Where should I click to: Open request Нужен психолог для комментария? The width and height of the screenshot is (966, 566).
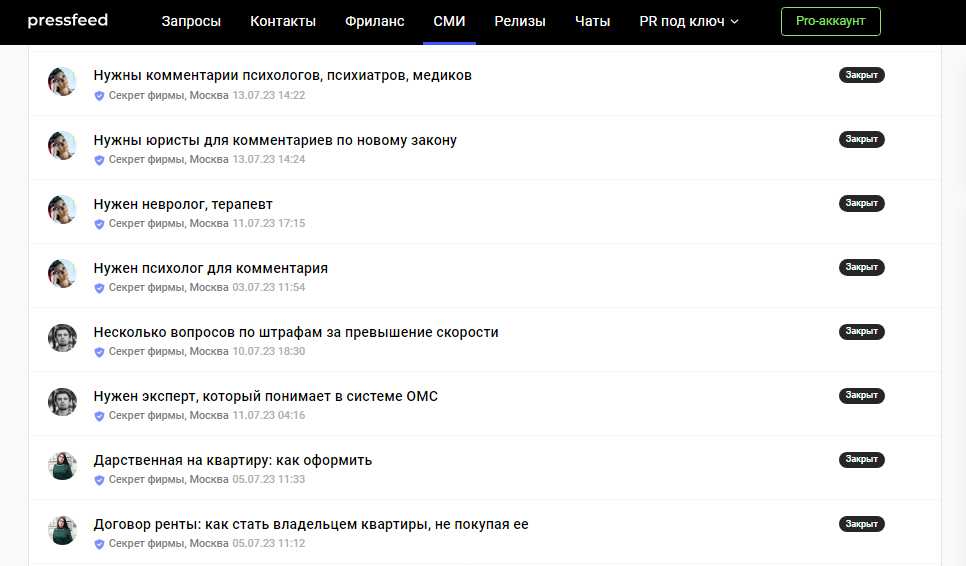[x=211, y=268]
